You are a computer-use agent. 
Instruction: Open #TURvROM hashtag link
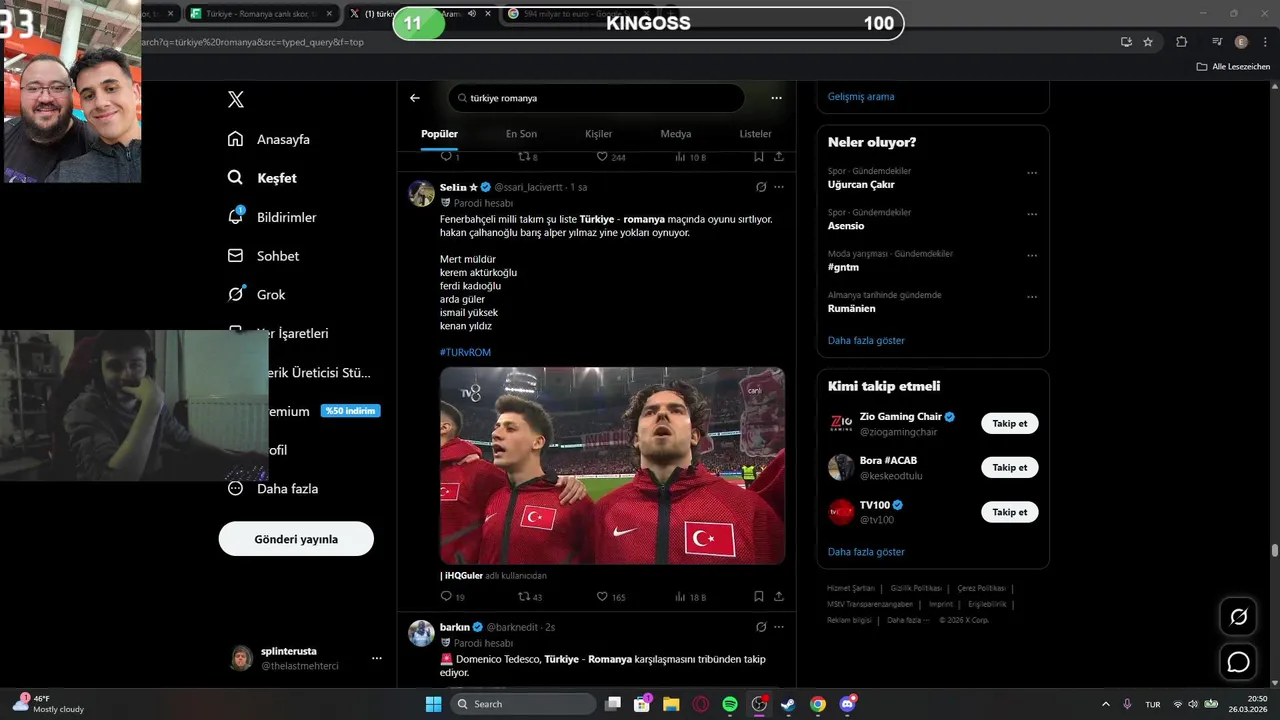(465, 352)
